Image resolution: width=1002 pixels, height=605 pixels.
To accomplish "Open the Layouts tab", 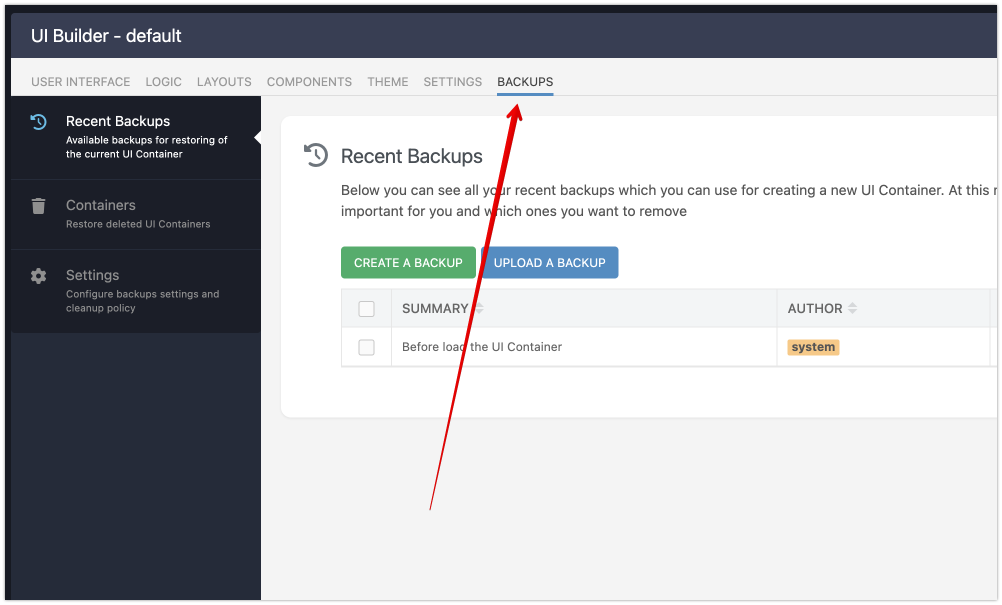I will coord(224,82).
